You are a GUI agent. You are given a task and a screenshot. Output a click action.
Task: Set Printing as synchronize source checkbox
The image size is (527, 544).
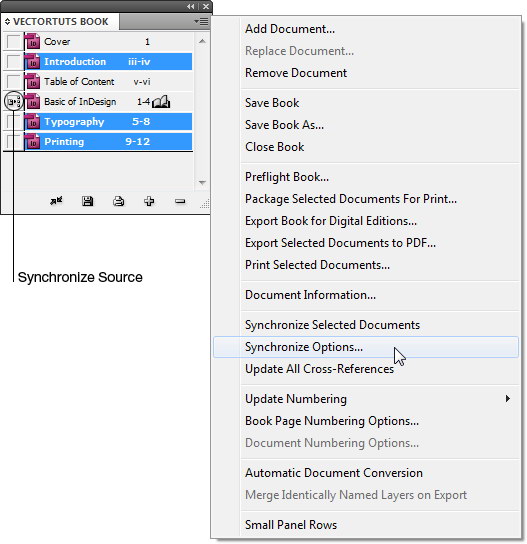click(x=14, y=142)
